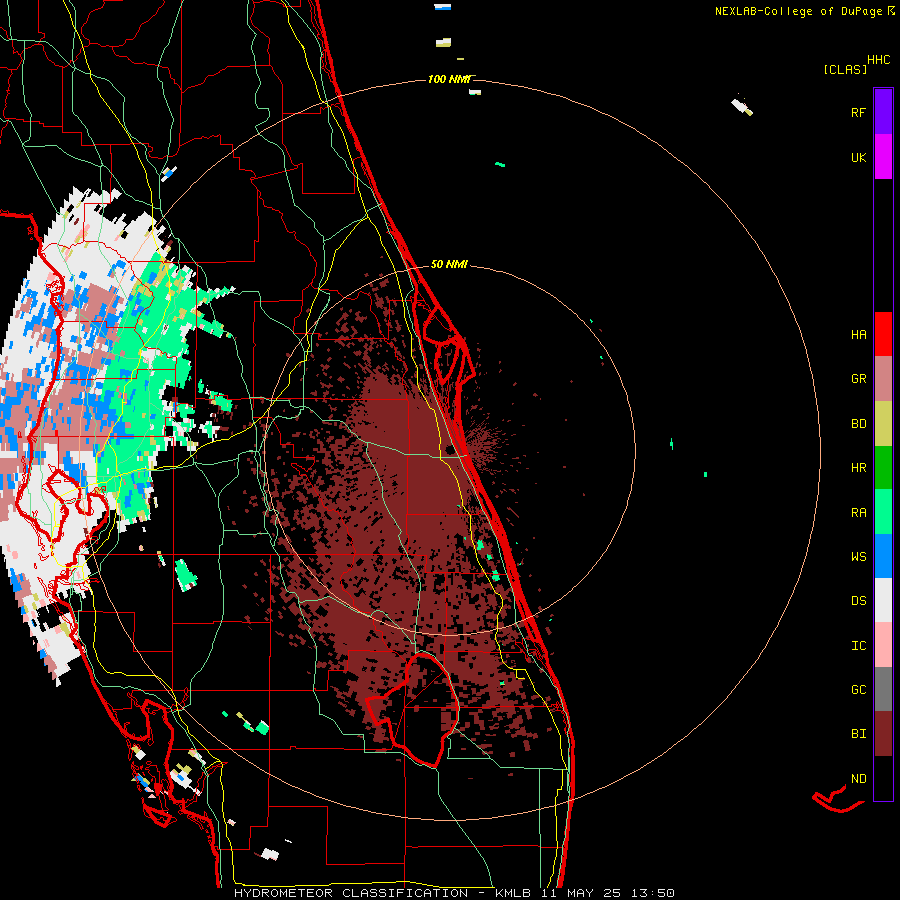This screenshot has height=900, width=900.
Task: Click the [CLAS] units label
Action: pos(845,69)
